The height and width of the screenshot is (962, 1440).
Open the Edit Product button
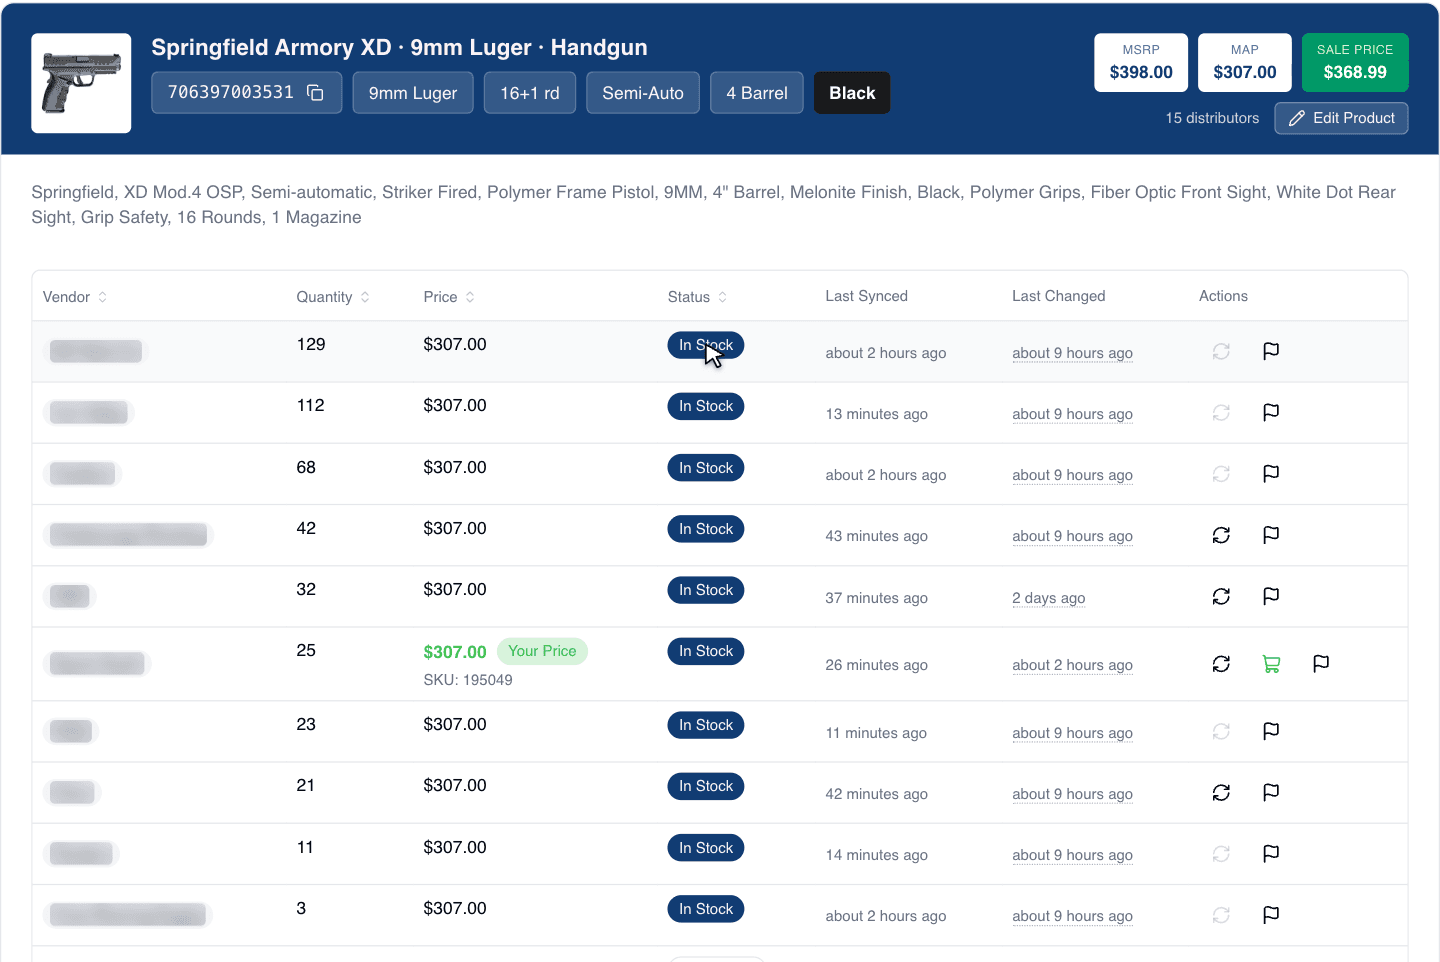click(1341, 118)
